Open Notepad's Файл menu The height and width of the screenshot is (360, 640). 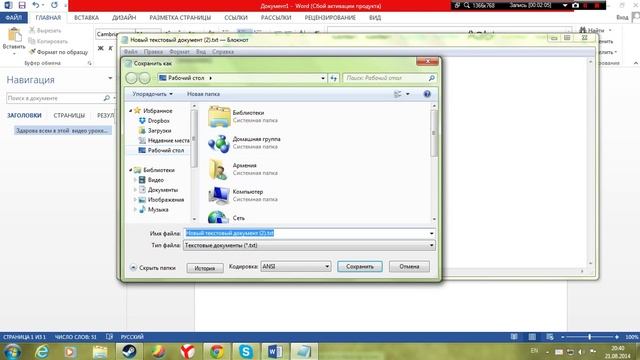[x=131, y=52]
